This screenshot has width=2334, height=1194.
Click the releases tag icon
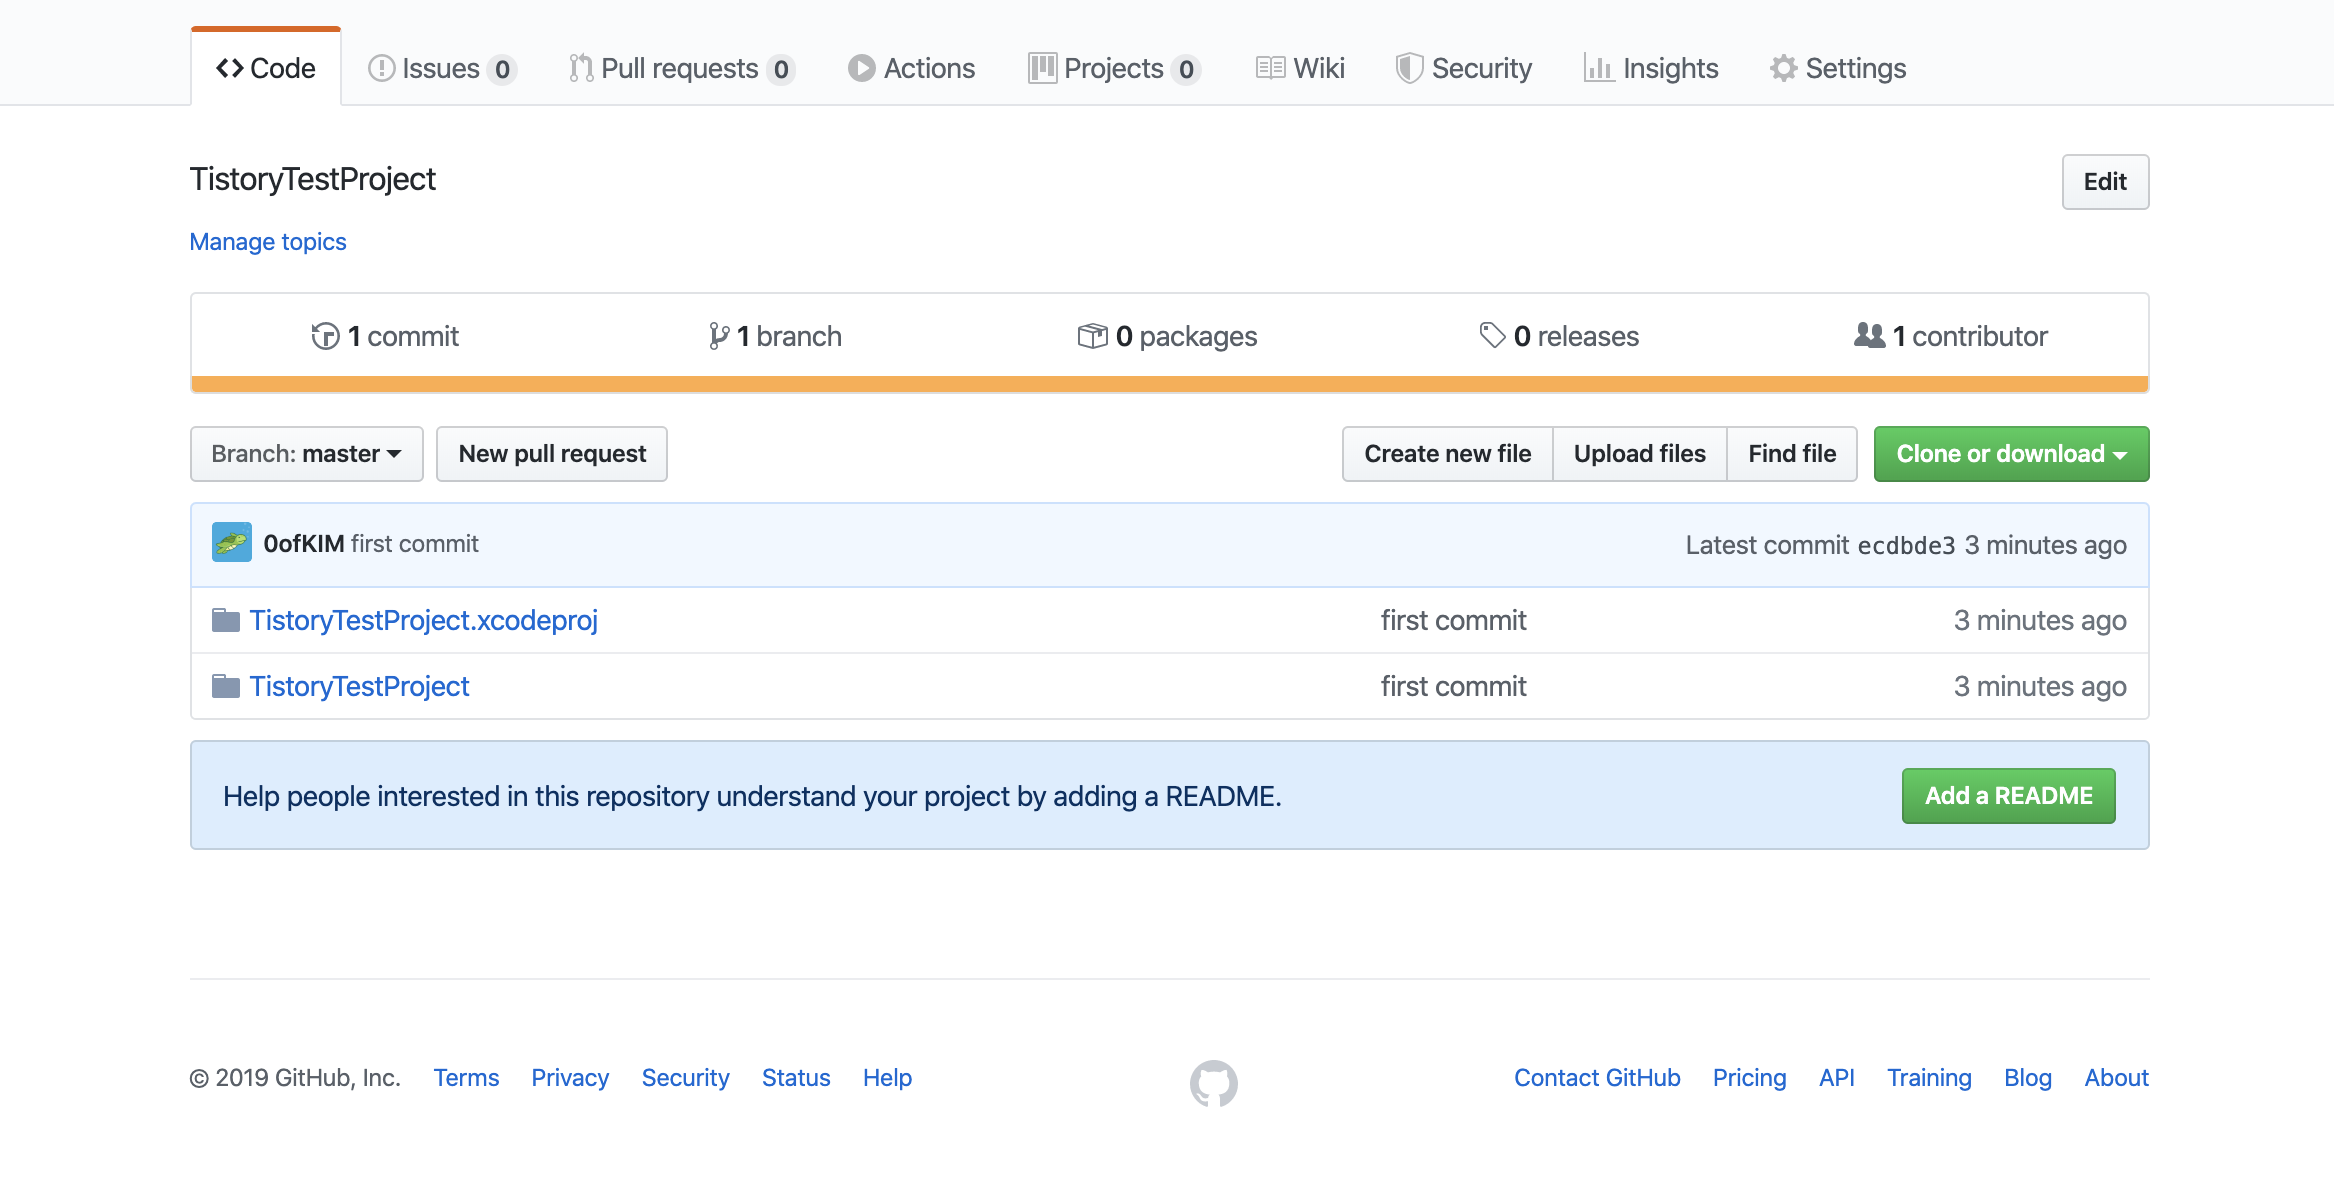click(1492, 336)
